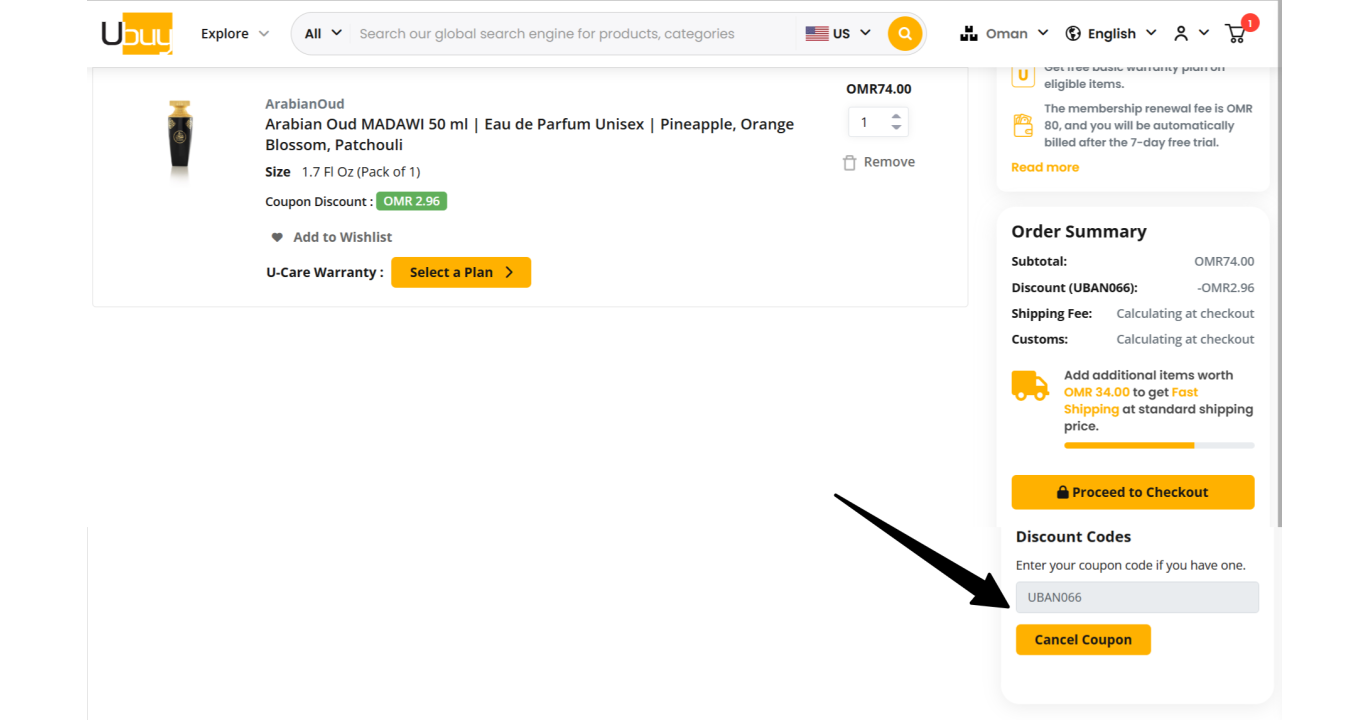Open the shopping cart icon
This screenshot has height=720, width=1368.
pos(1237,33)
